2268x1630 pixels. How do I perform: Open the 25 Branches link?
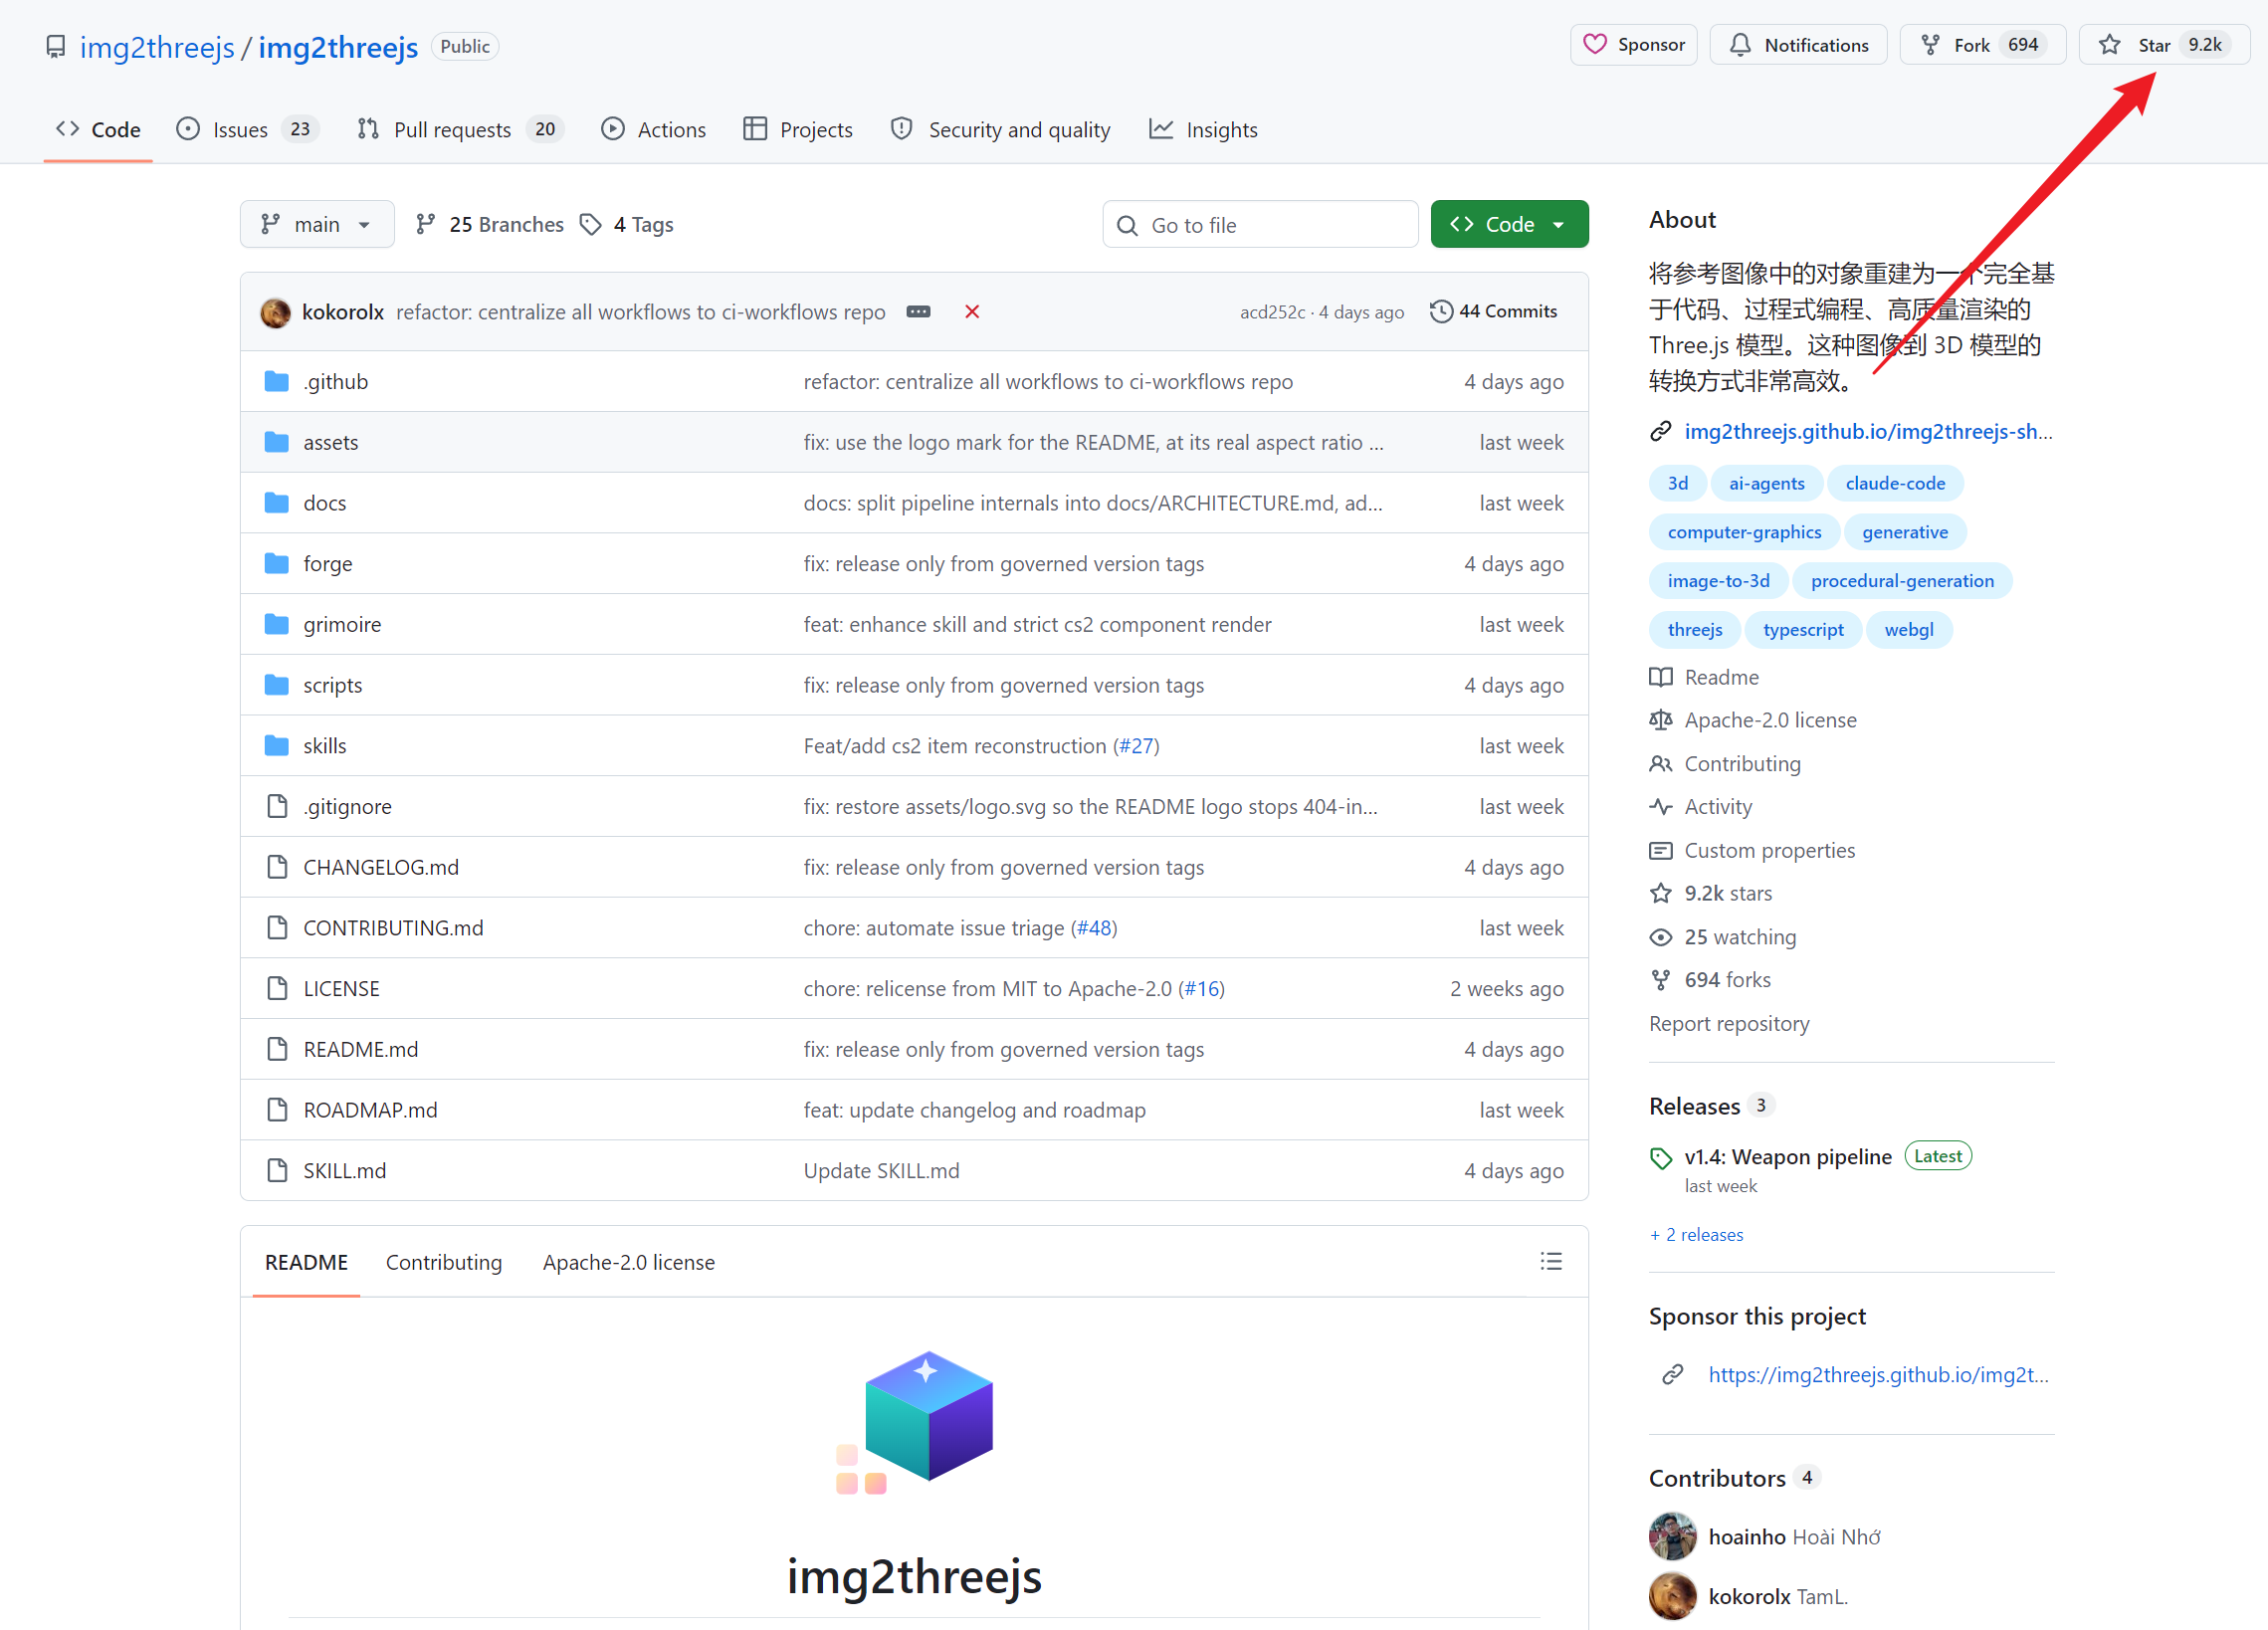coord(490,224)
